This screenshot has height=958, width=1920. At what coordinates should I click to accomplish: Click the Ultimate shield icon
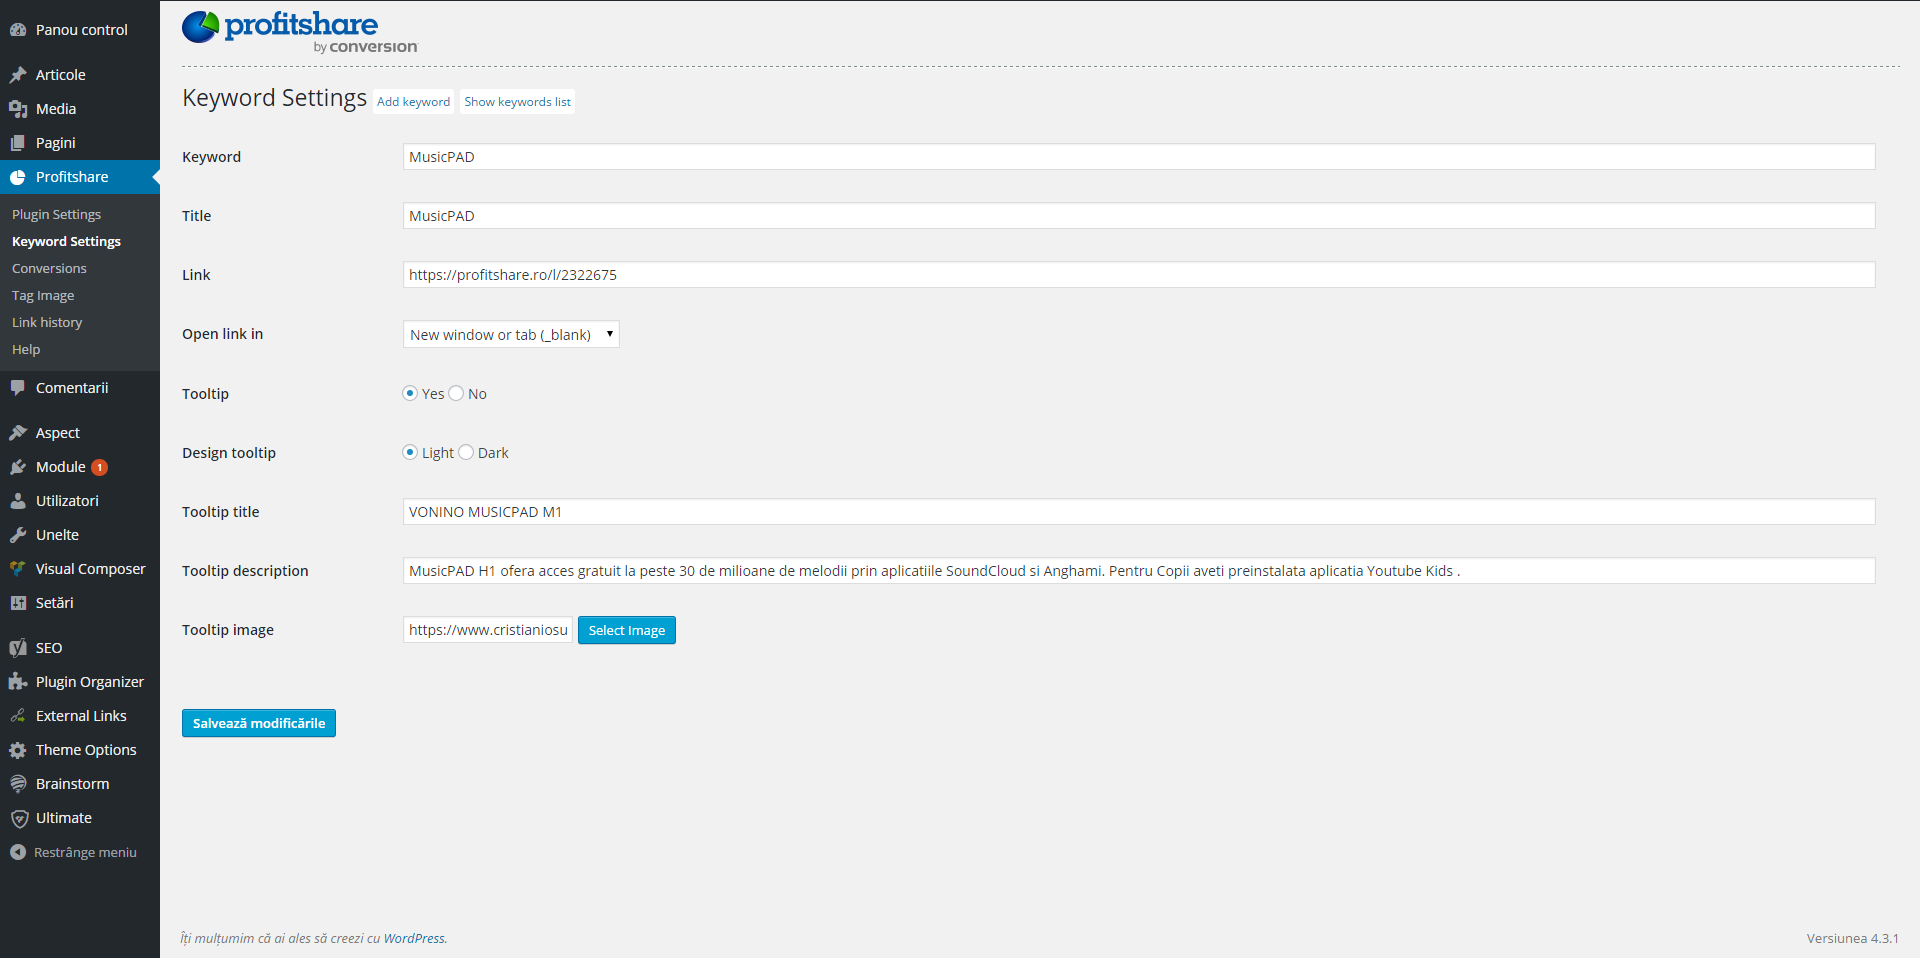coord(18,818)
